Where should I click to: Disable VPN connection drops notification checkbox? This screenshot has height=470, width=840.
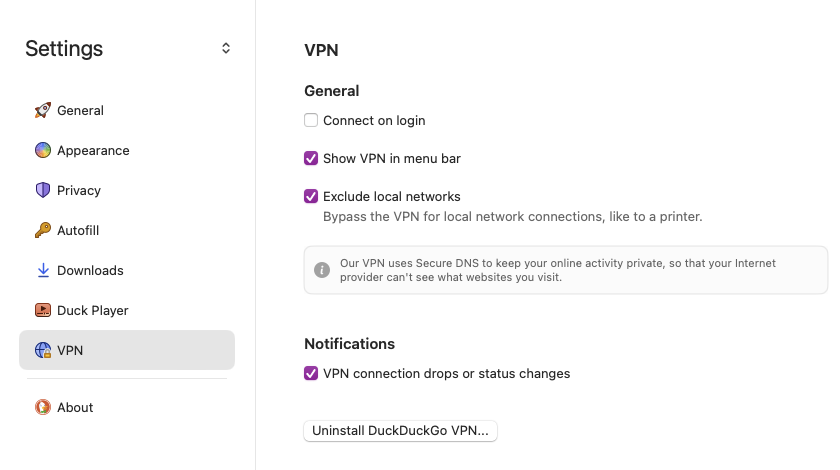[311, 373]
